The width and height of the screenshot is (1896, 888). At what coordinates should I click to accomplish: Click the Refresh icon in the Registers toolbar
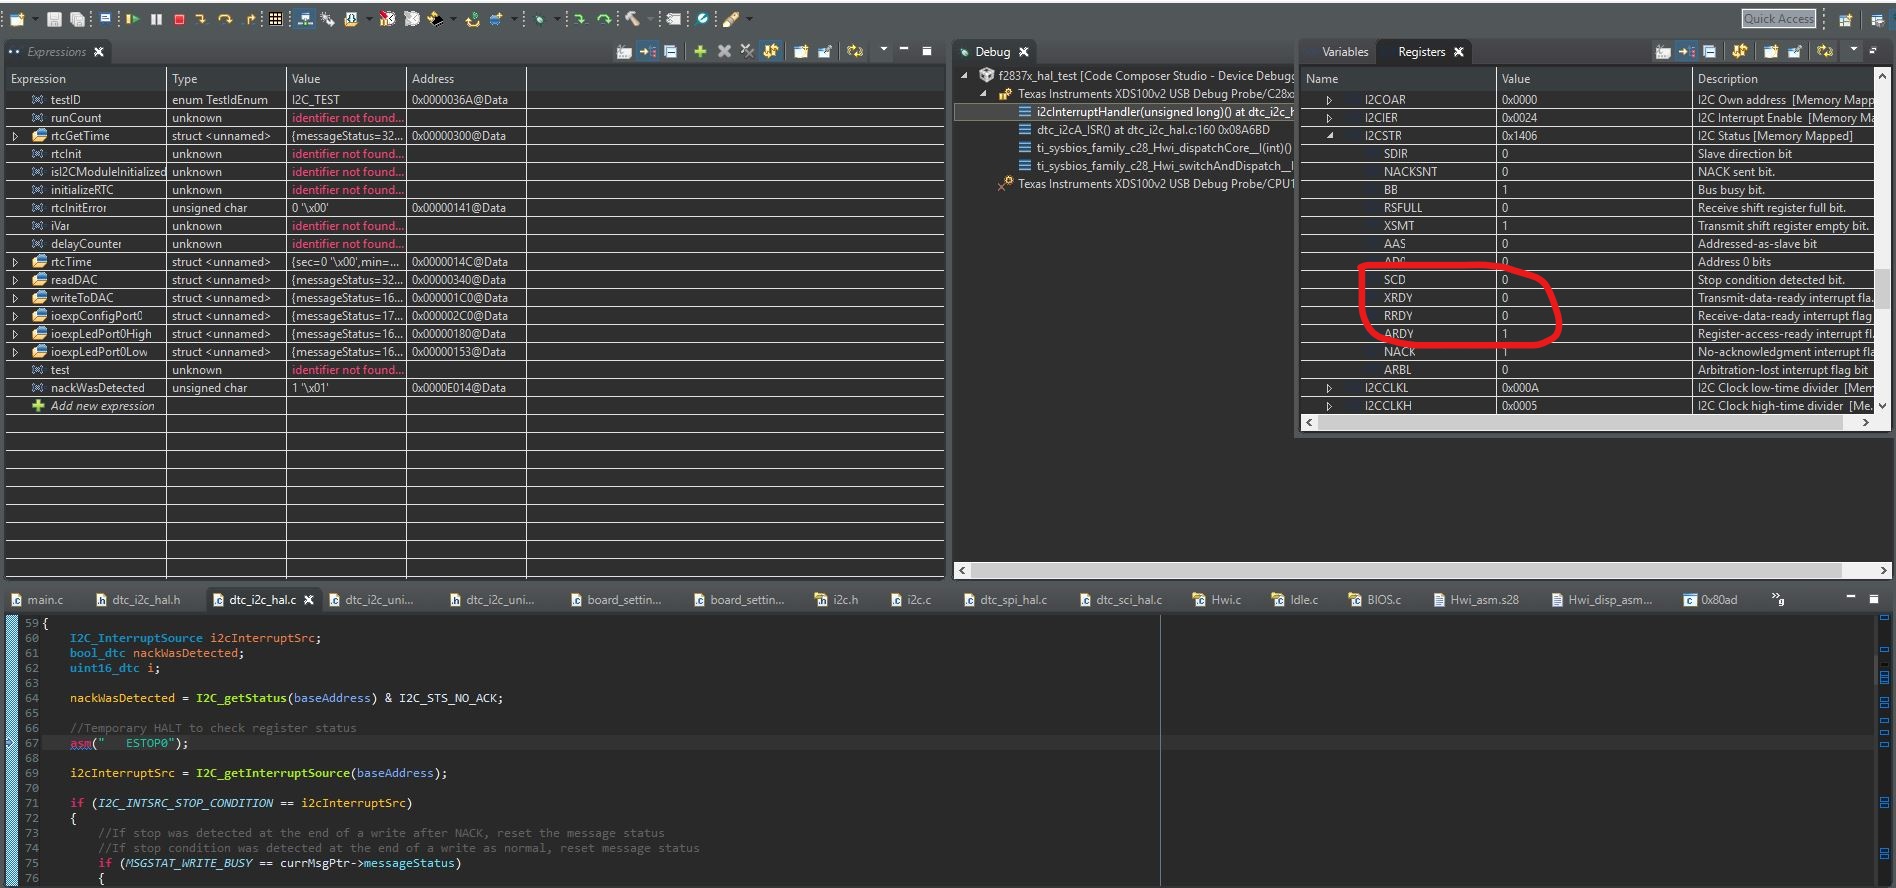(x=1825, y=51)
